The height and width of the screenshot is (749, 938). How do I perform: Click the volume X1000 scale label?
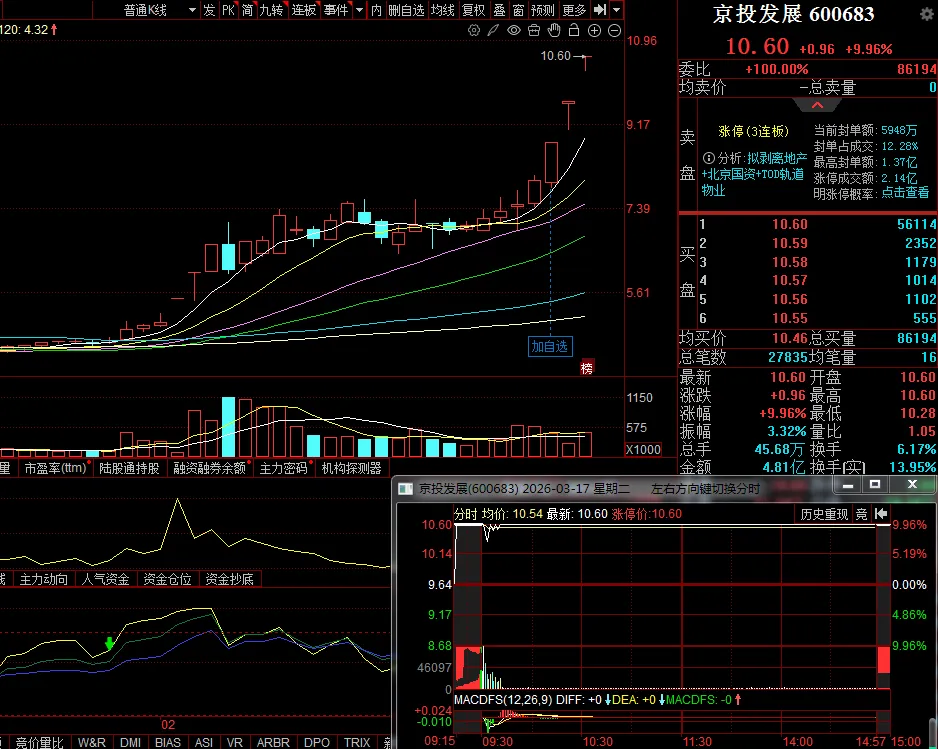[644, 450]
